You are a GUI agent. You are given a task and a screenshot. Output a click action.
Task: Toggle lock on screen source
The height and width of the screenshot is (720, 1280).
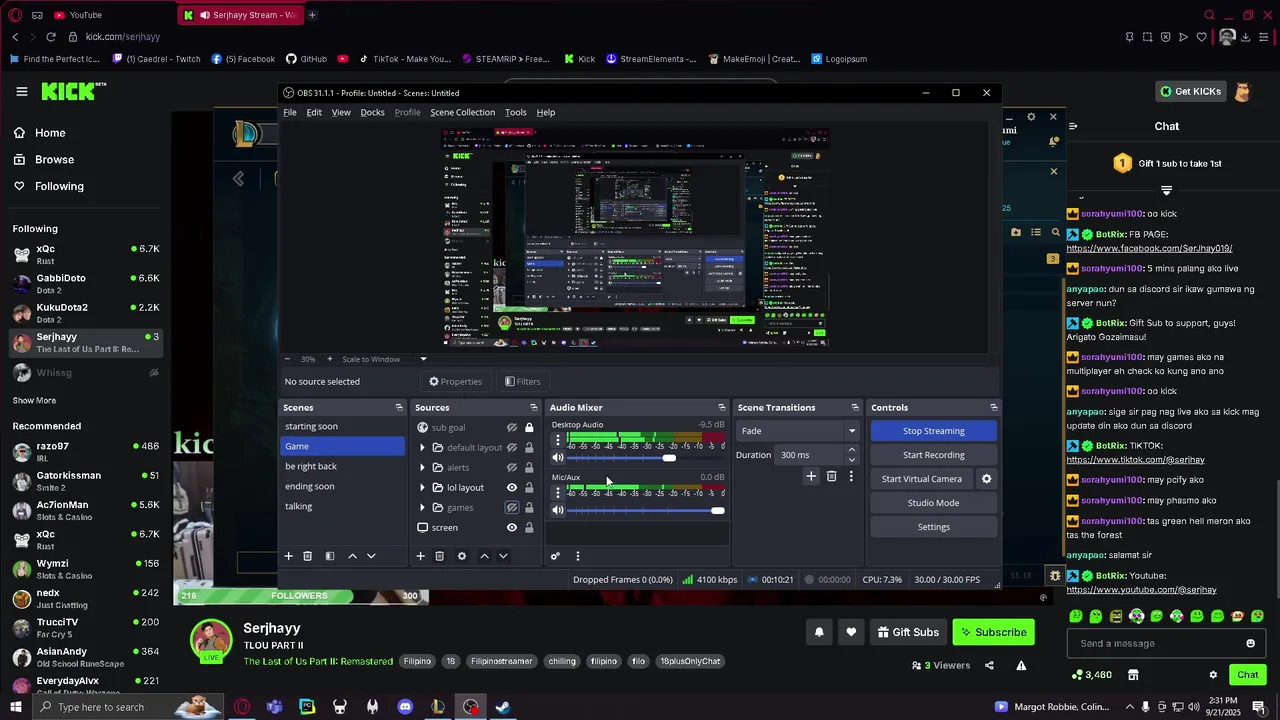tap(529, 528)
